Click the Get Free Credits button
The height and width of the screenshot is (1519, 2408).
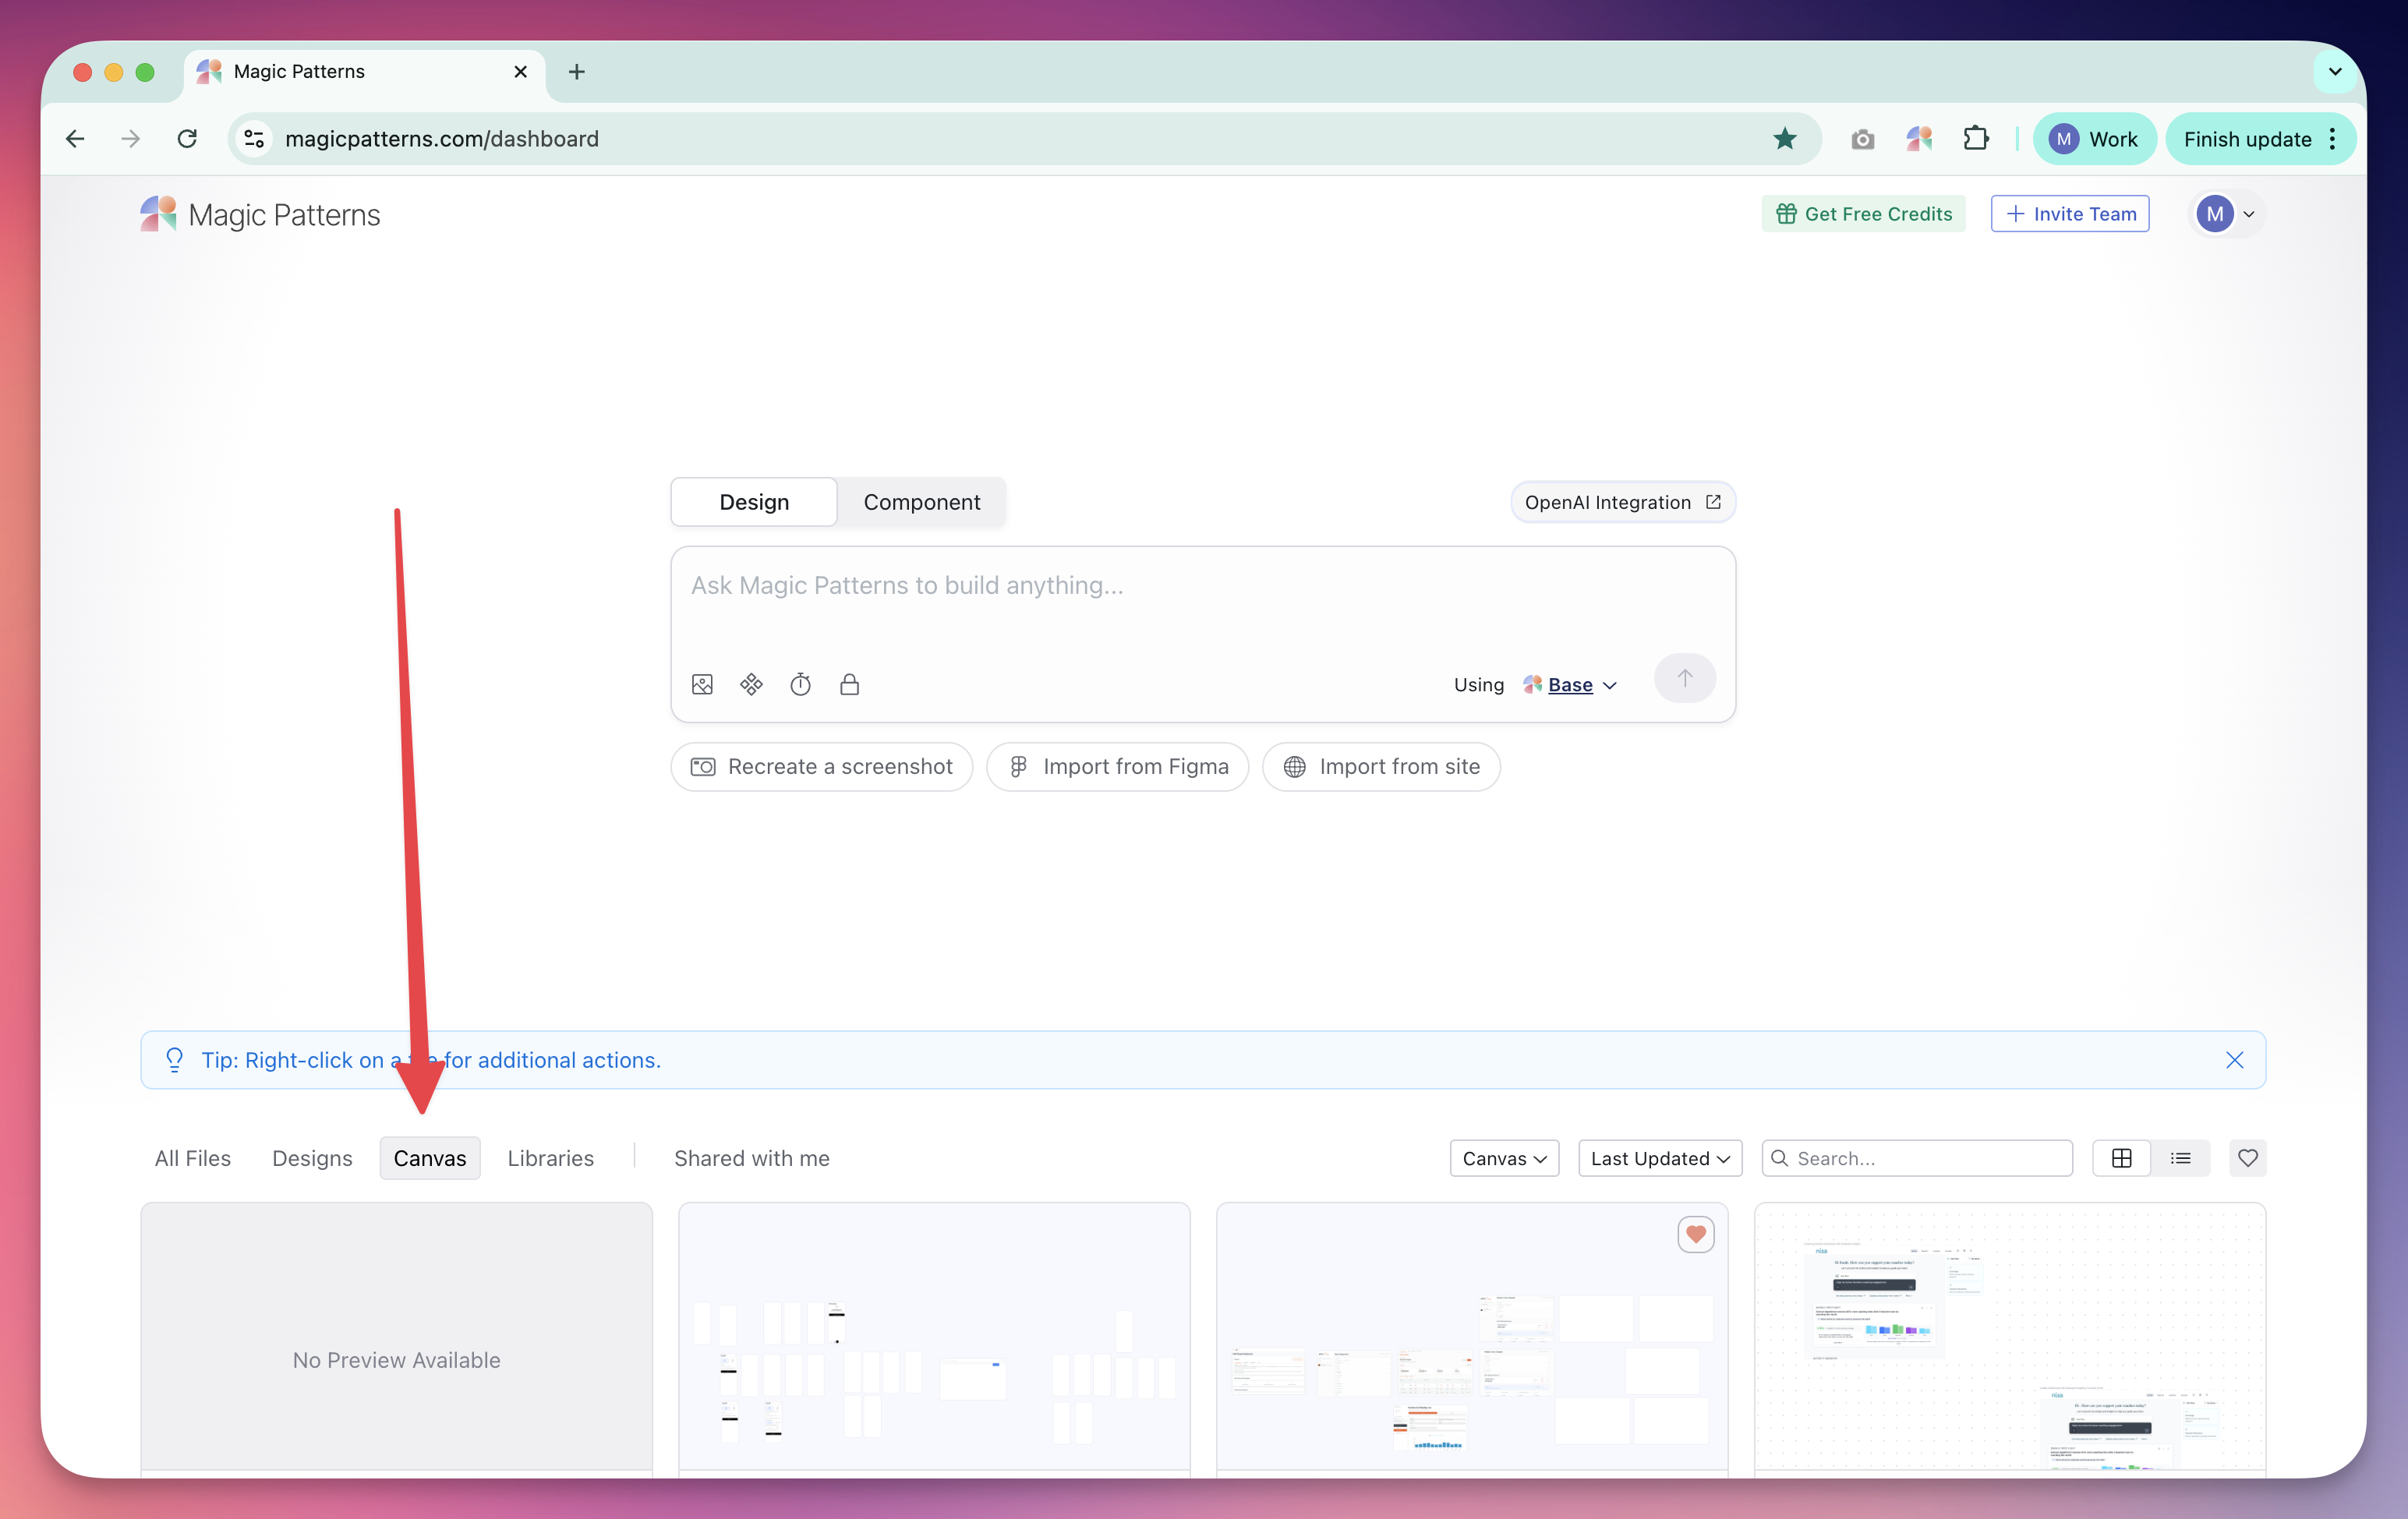[x=1863, y=214]
